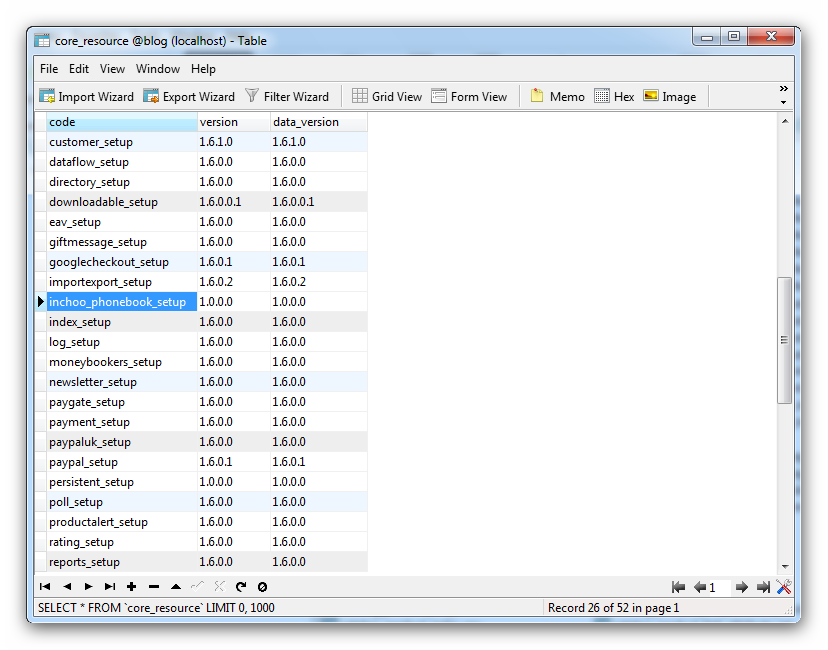Image resolution: width=828 pixels, height=650 pixels.
Task: Select the paypal_setup row cell
Action: pyautogui.click(x=120, y=462)
